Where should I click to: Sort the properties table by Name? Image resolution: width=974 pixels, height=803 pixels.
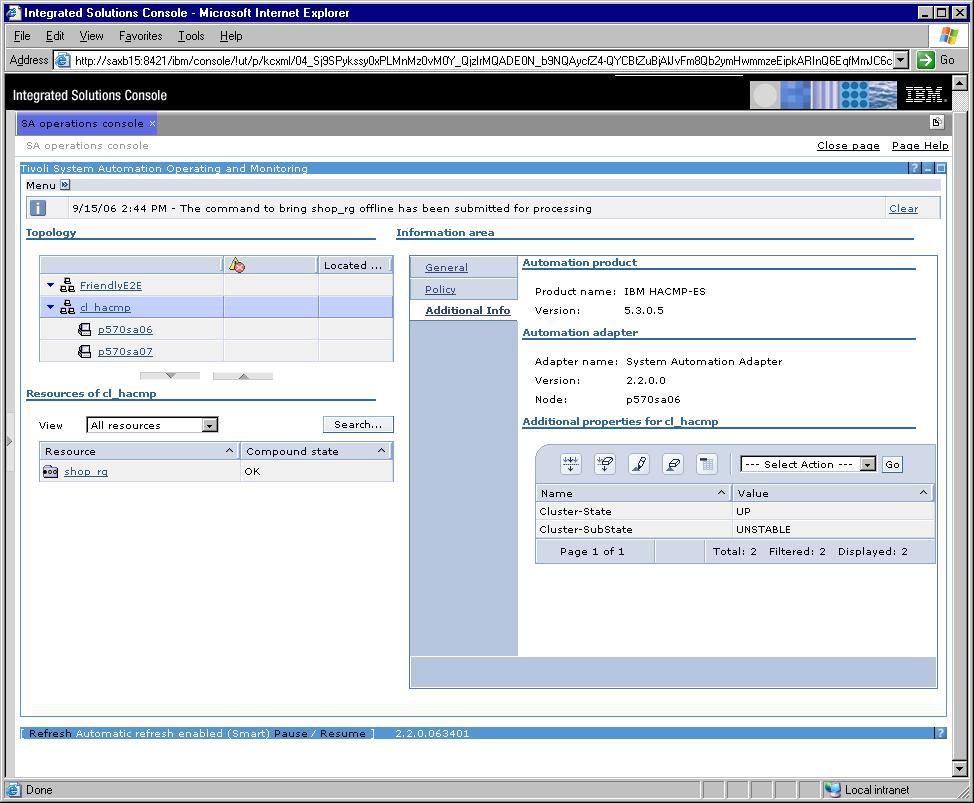(721, 492)
